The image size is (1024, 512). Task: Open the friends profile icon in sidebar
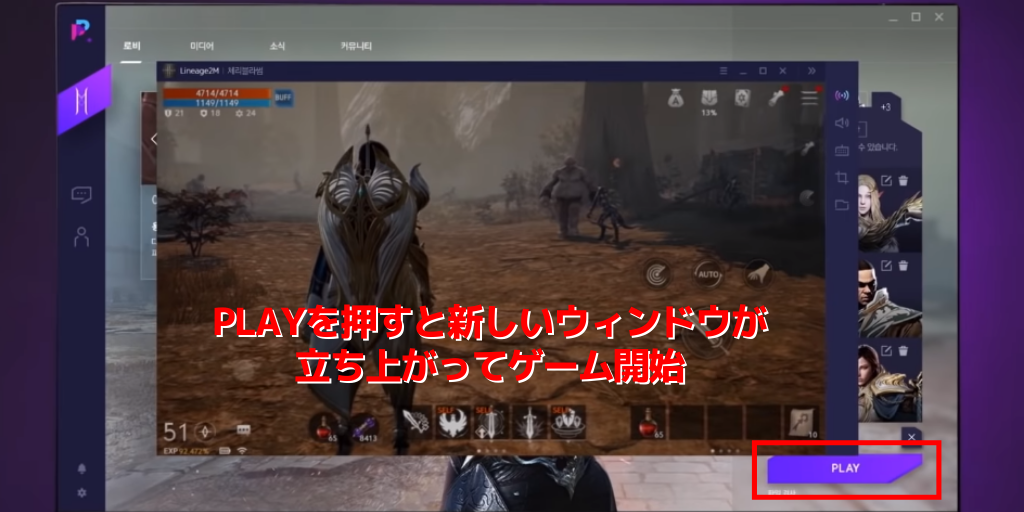tap(82, 236)
